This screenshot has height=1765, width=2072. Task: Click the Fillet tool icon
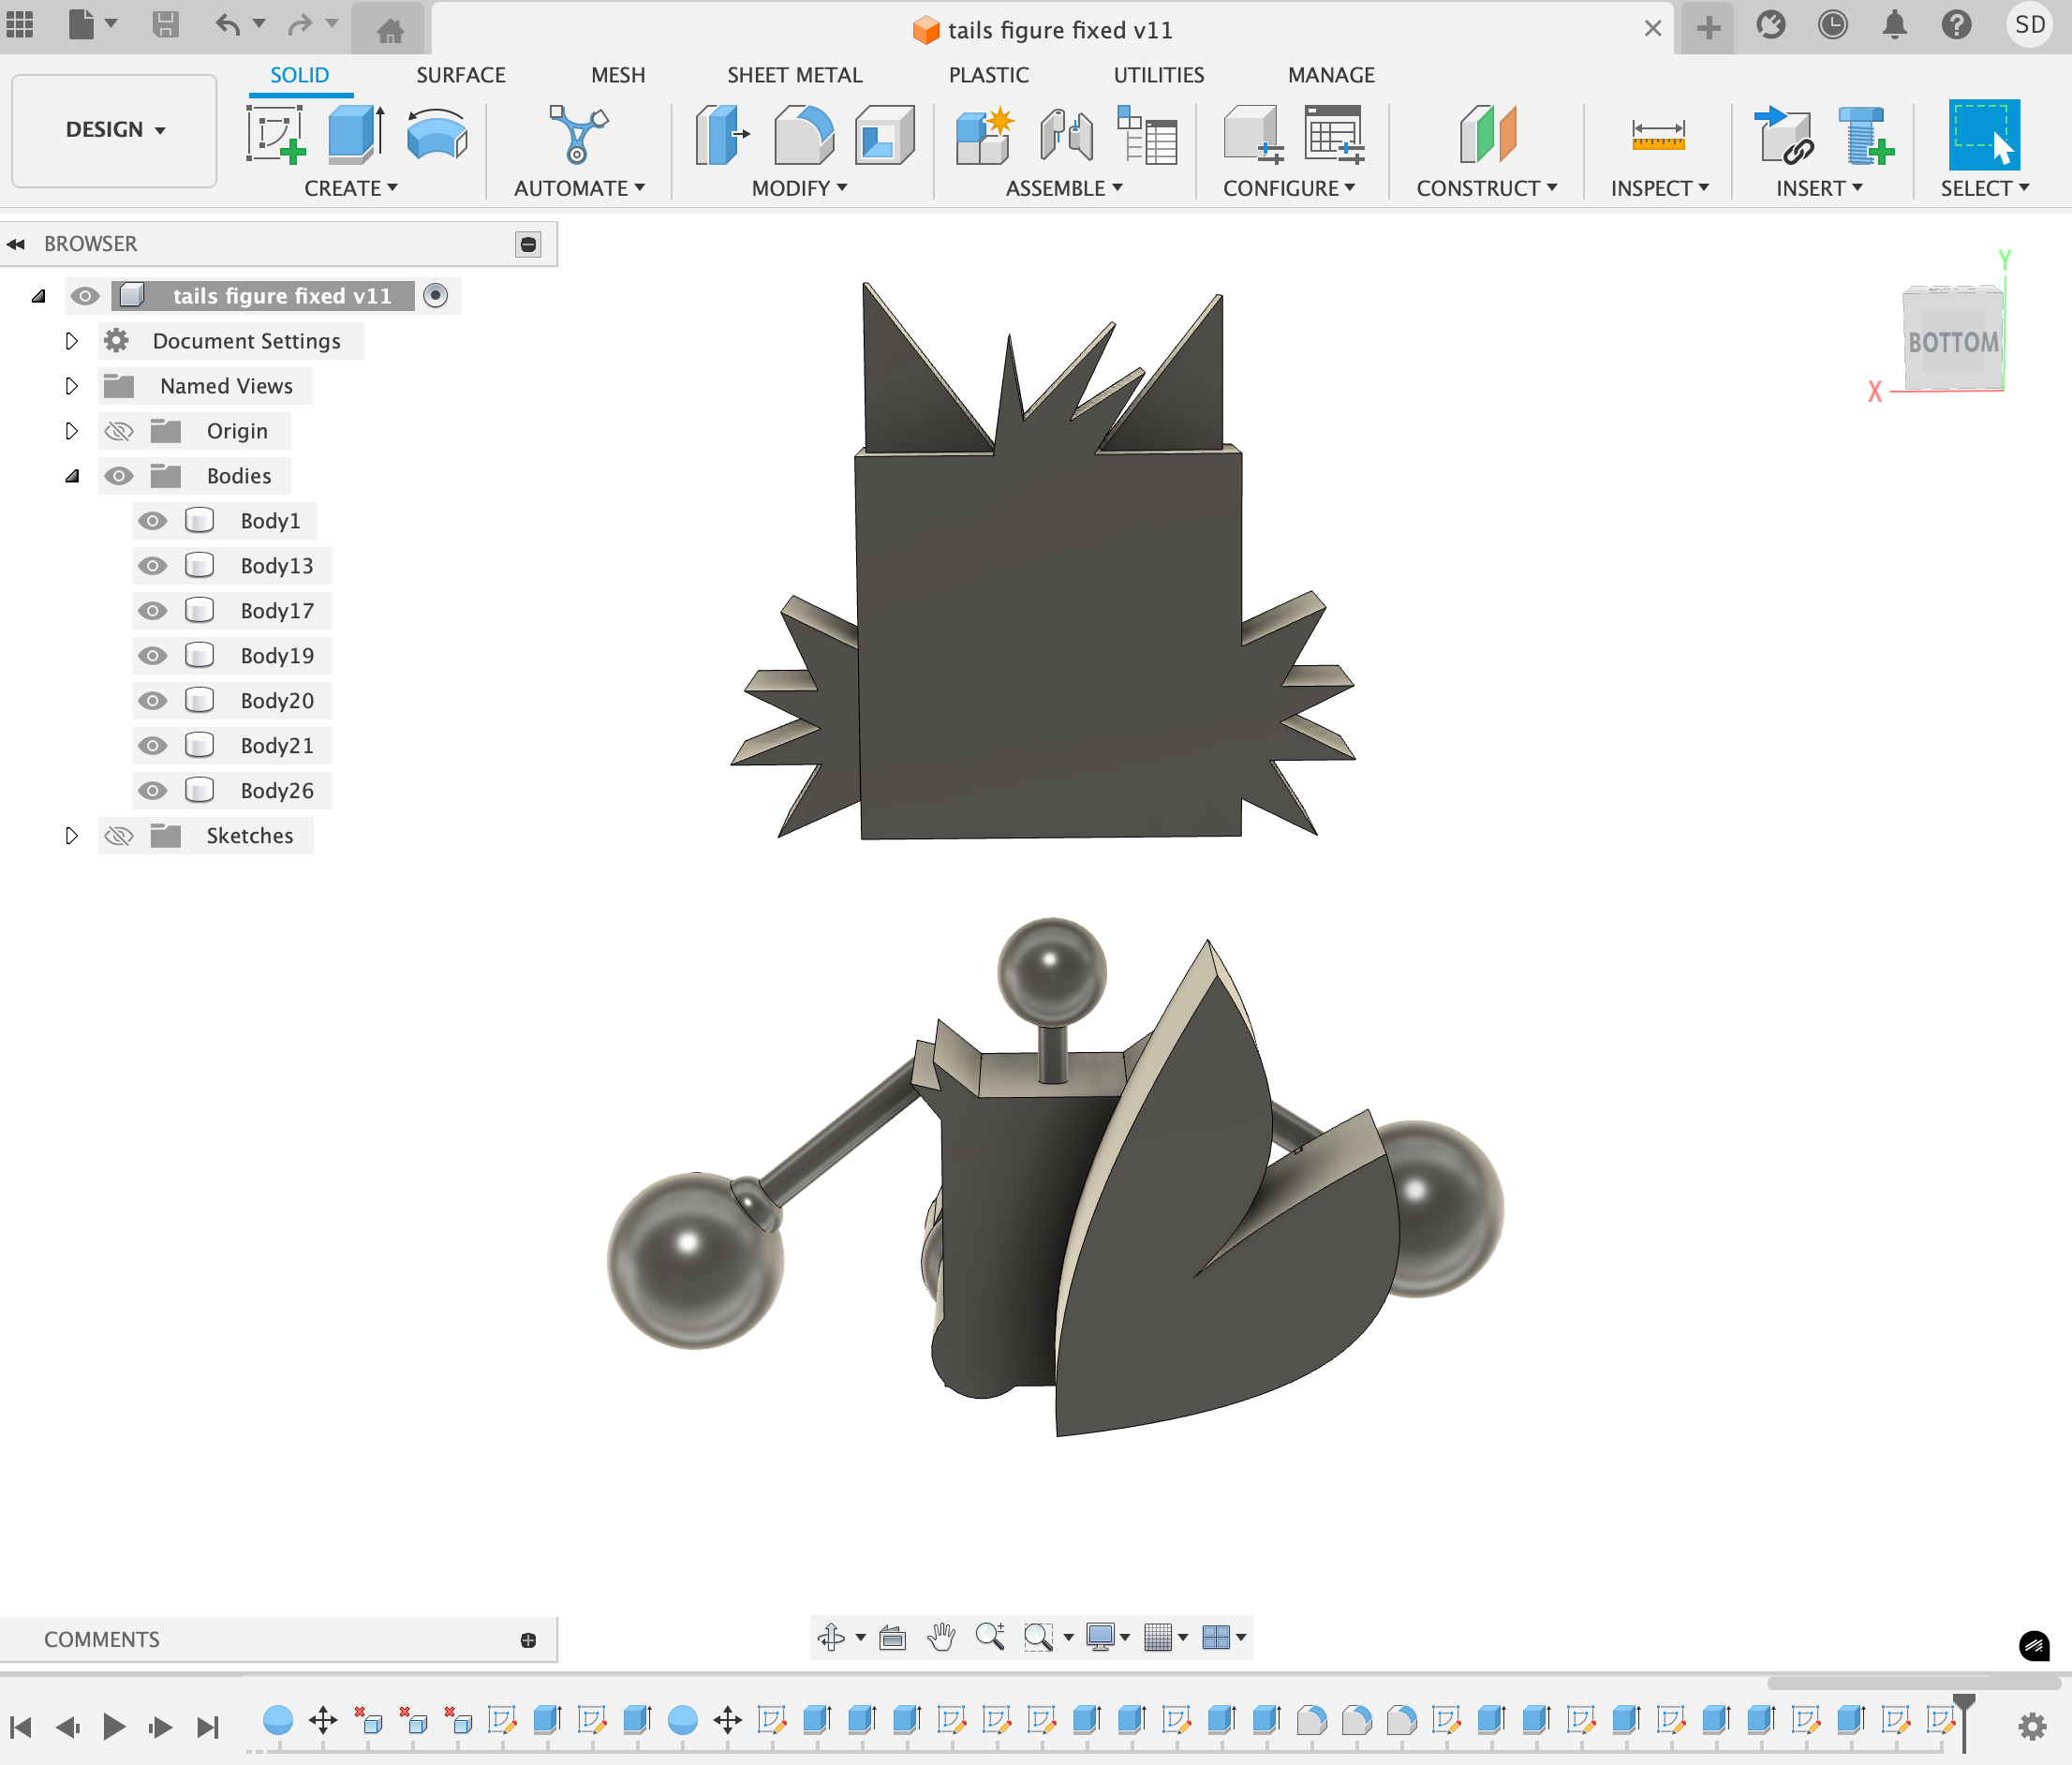tap(803, 134)
